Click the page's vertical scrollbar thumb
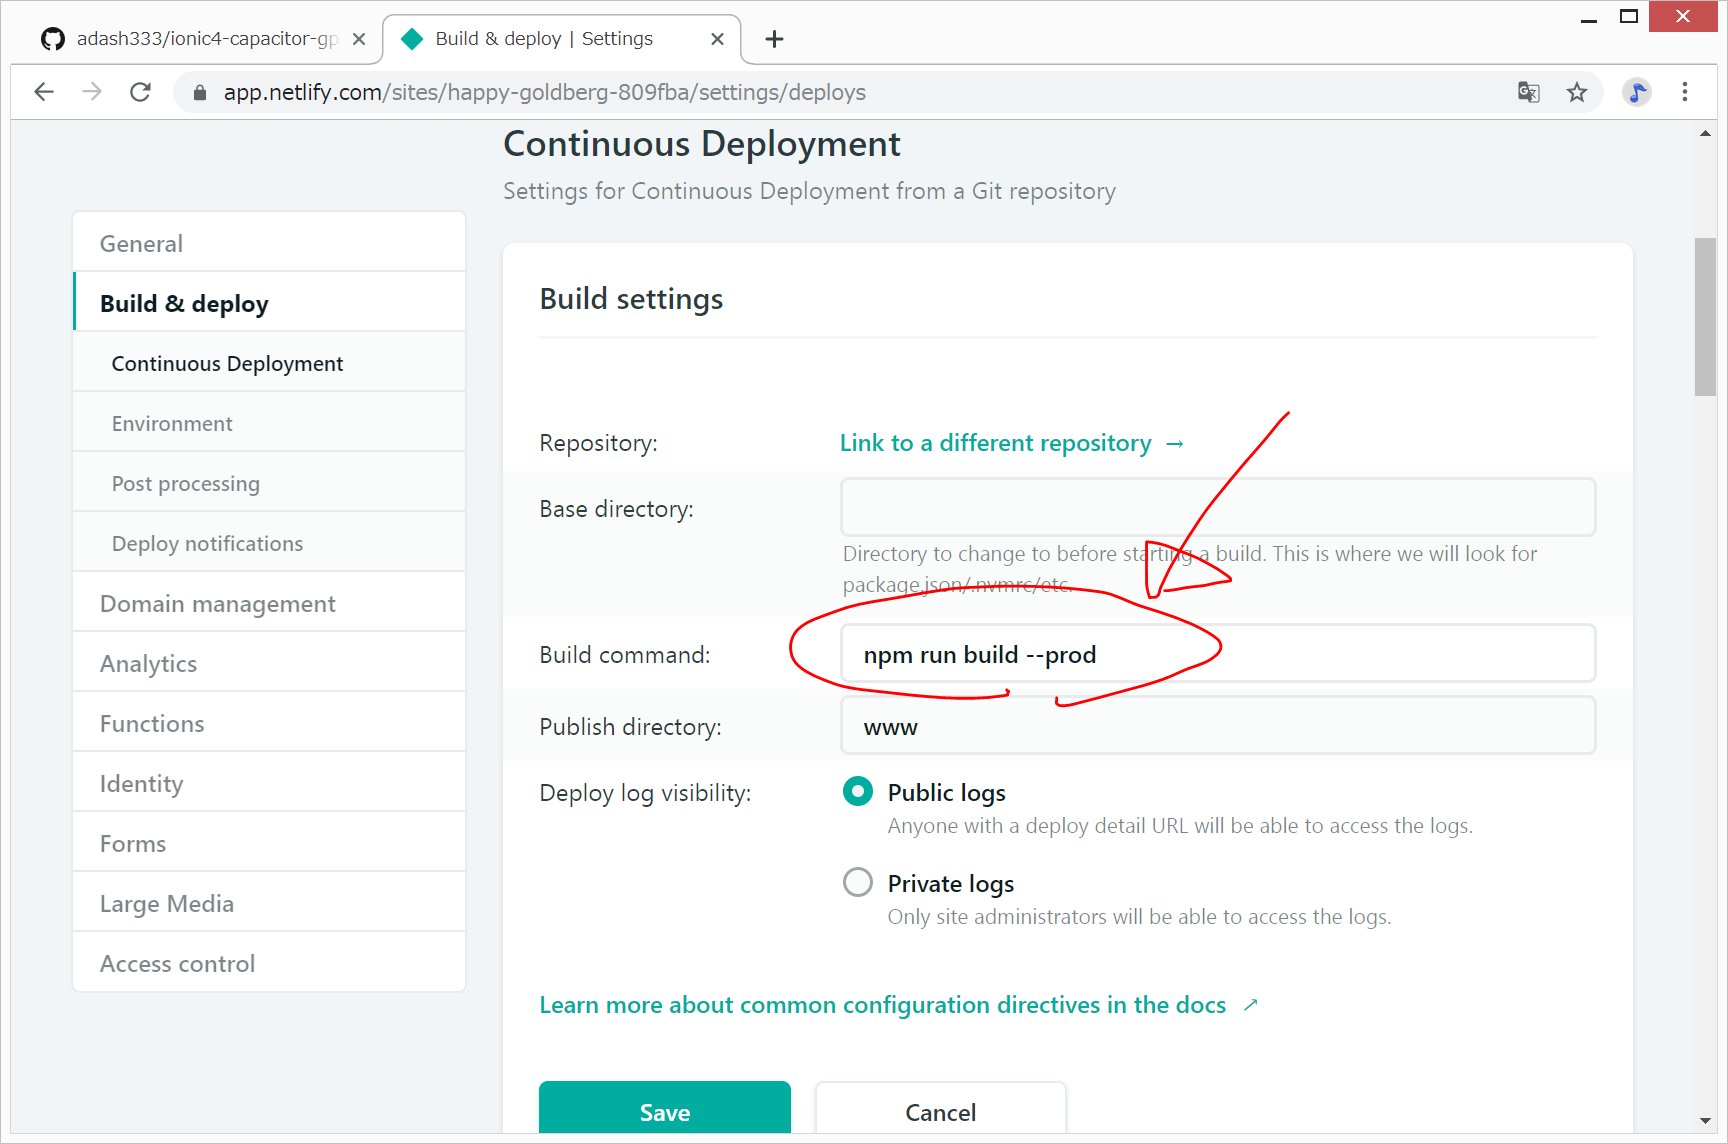This screenshot has height=1144, width=1728. pyautogui.click(x=1705, y=316)
